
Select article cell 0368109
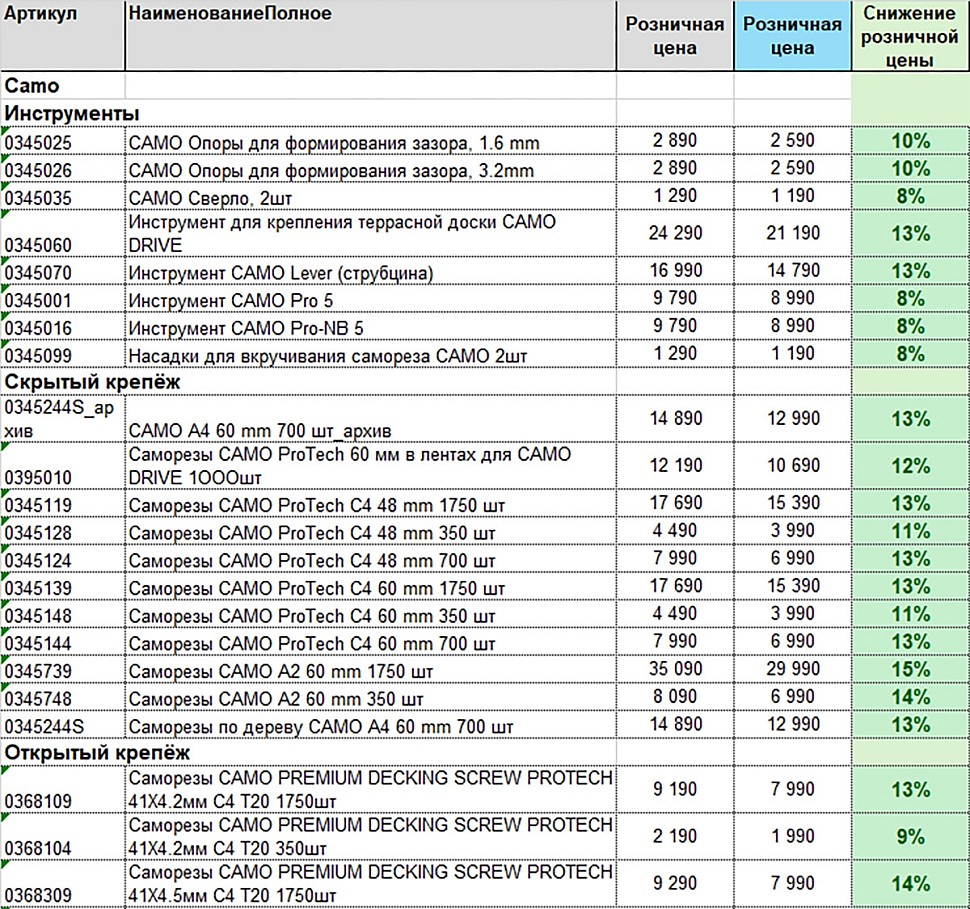pyautogui.click(x=62, y=790)
